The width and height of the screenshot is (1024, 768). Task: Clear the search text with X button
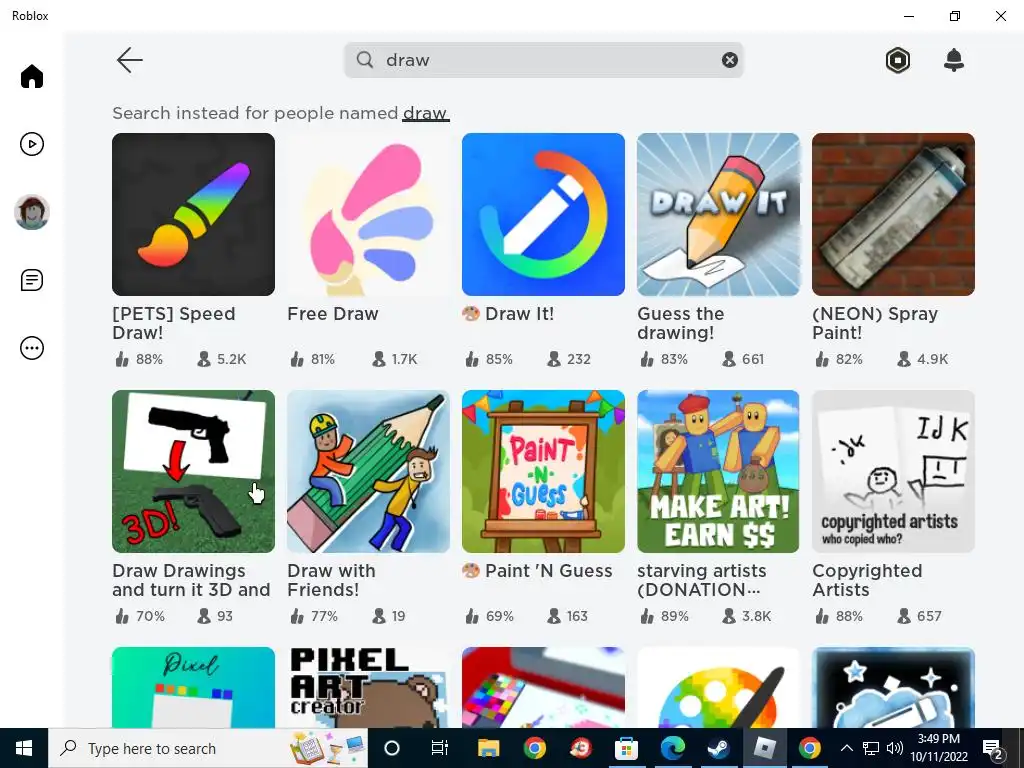point(729,60)
